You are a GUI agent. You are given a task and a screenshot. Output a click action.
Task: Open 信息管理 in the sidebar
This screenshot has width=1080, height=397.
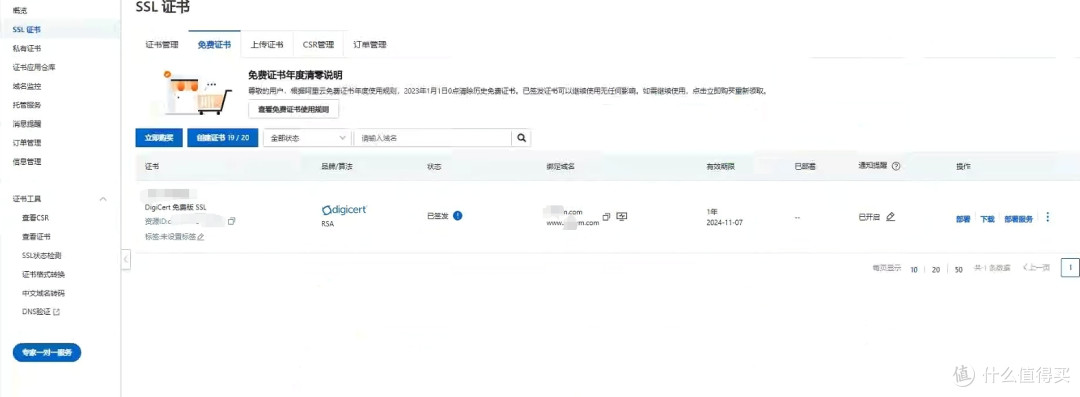tap(26, 161)
